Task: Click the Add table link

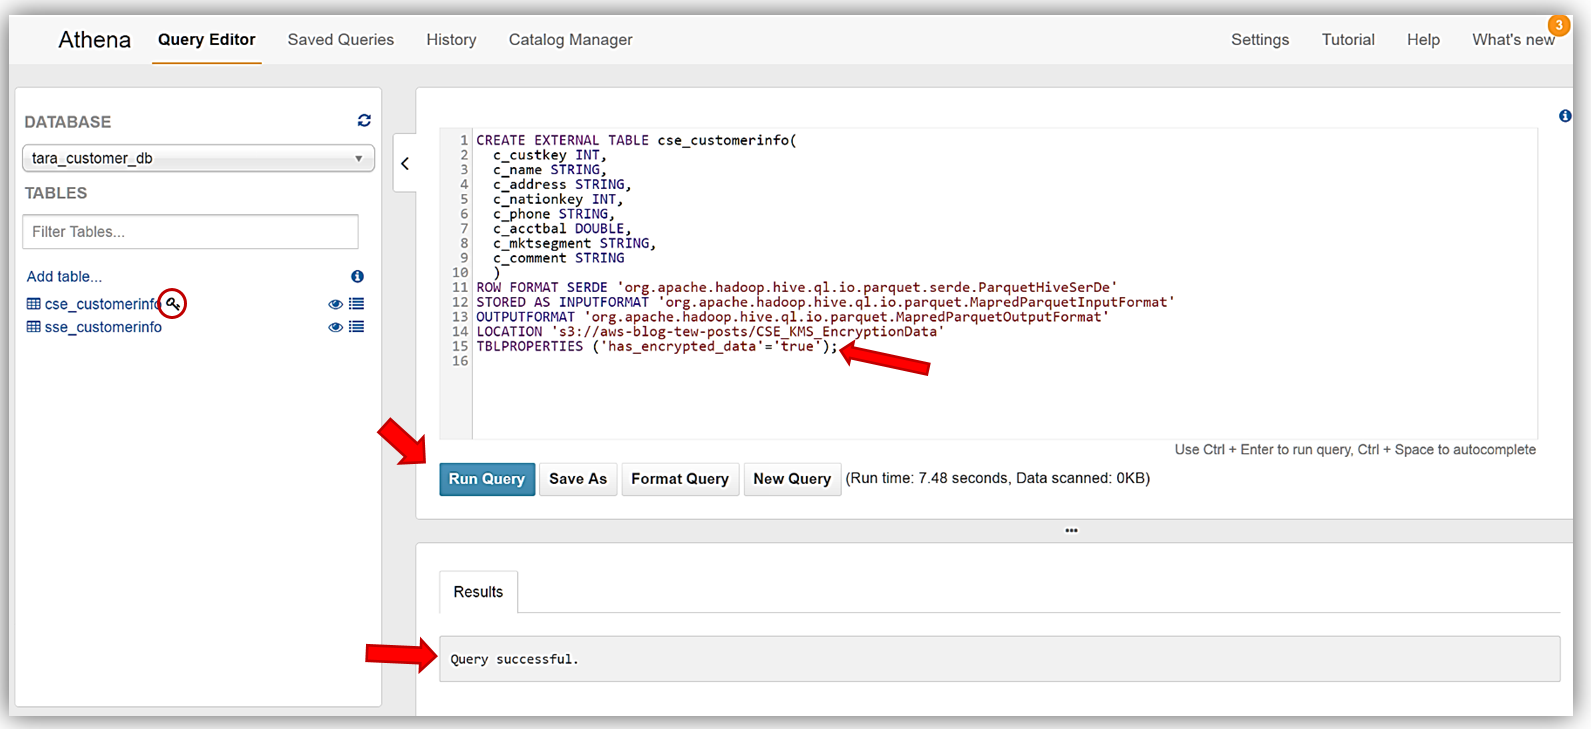Action: [64, 276]
